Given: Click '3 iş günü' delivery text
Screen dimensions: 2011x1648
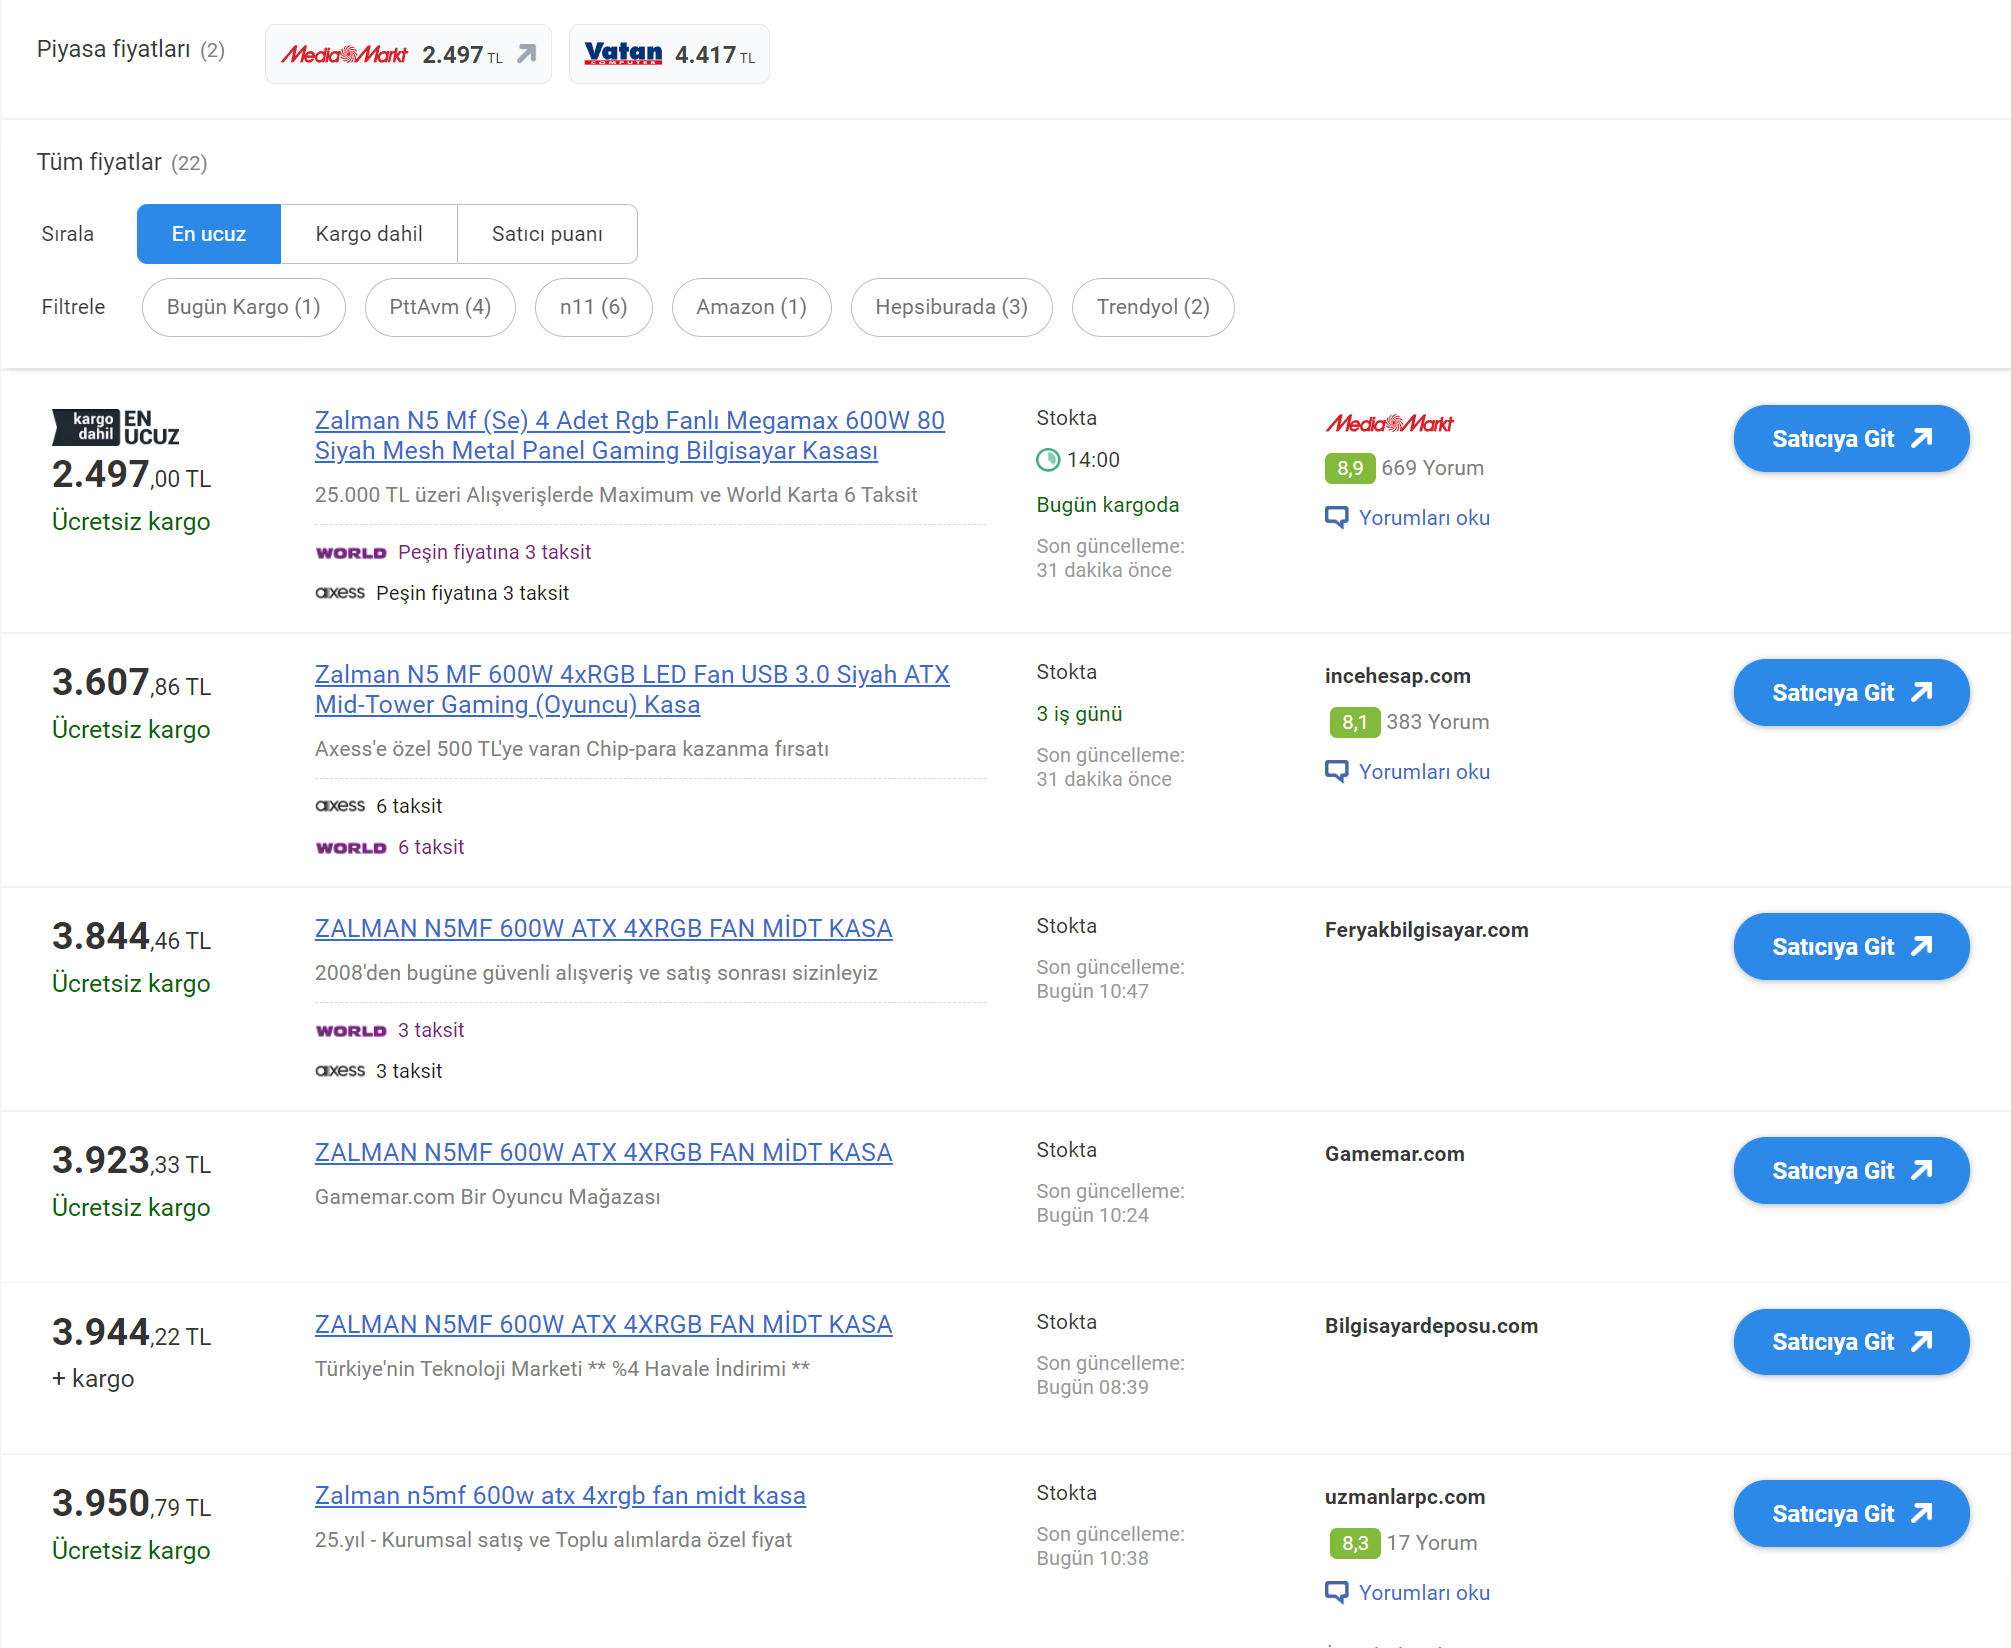Looking at the screenshot, I should pos(1080,714).
